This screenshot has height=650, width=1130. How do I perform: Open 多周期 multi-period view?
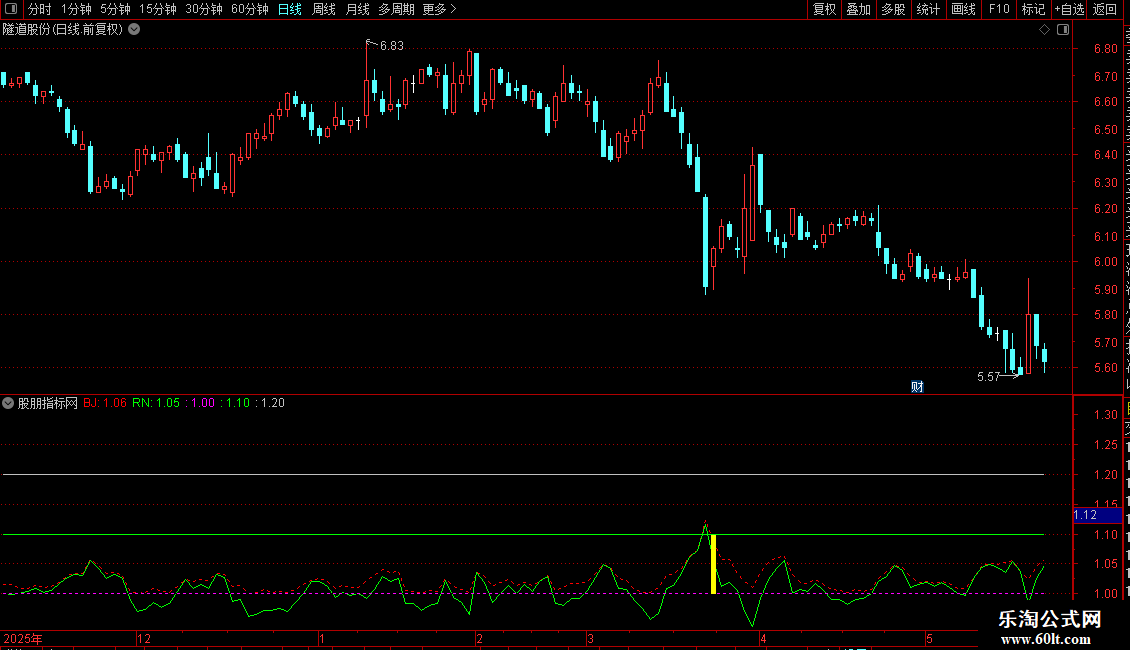pyautogui.click(x=396, y=9)
